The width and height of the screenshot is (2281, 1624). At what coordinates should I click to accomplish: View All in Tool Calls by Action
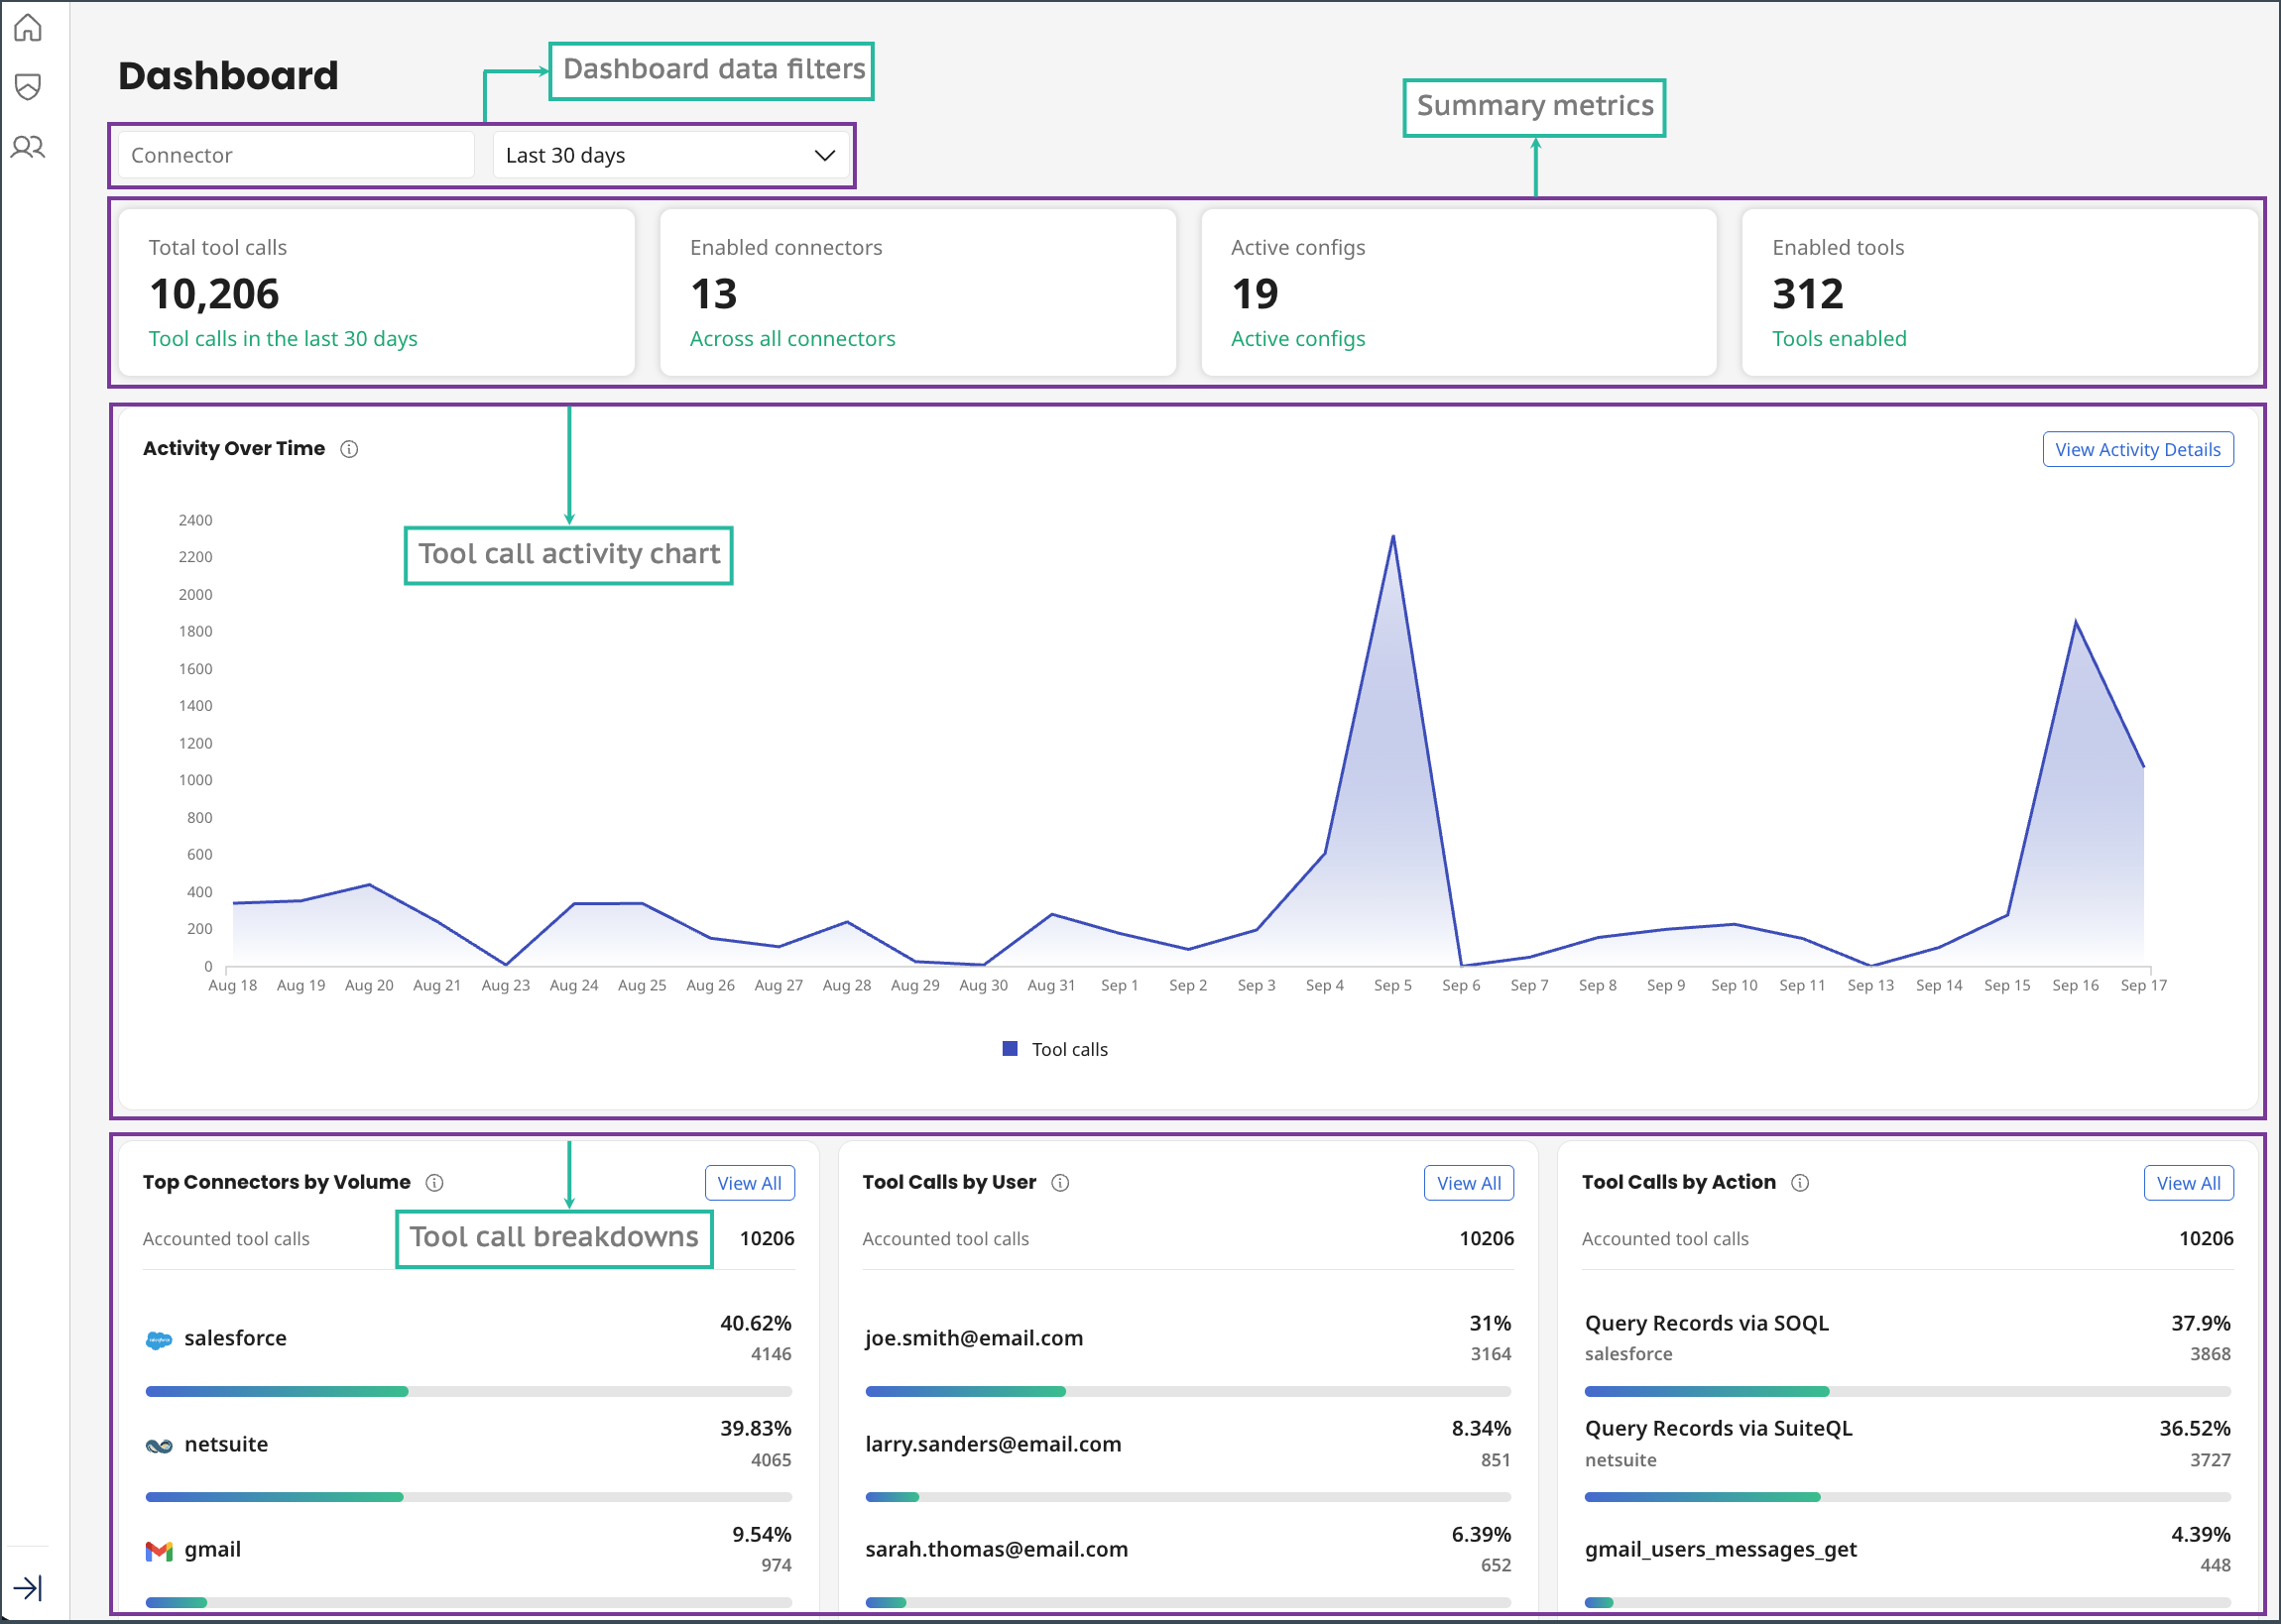point(2188,1183)
